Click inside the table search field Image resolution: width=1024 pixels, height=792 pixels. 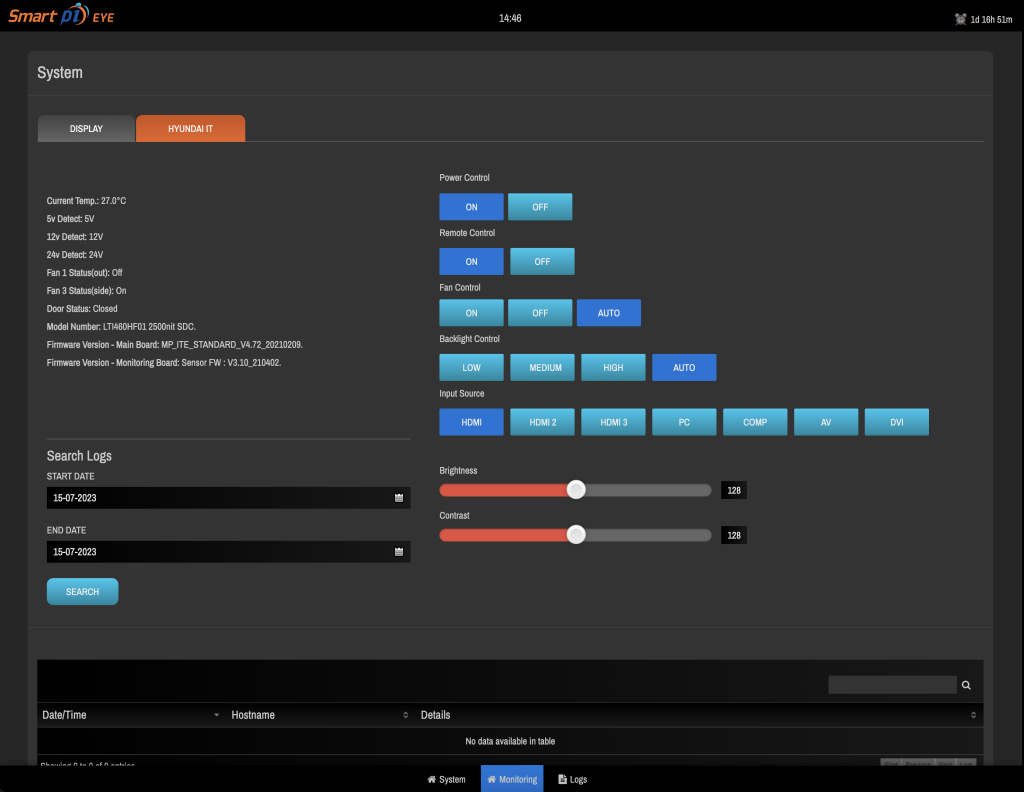(x=890, y=684)
